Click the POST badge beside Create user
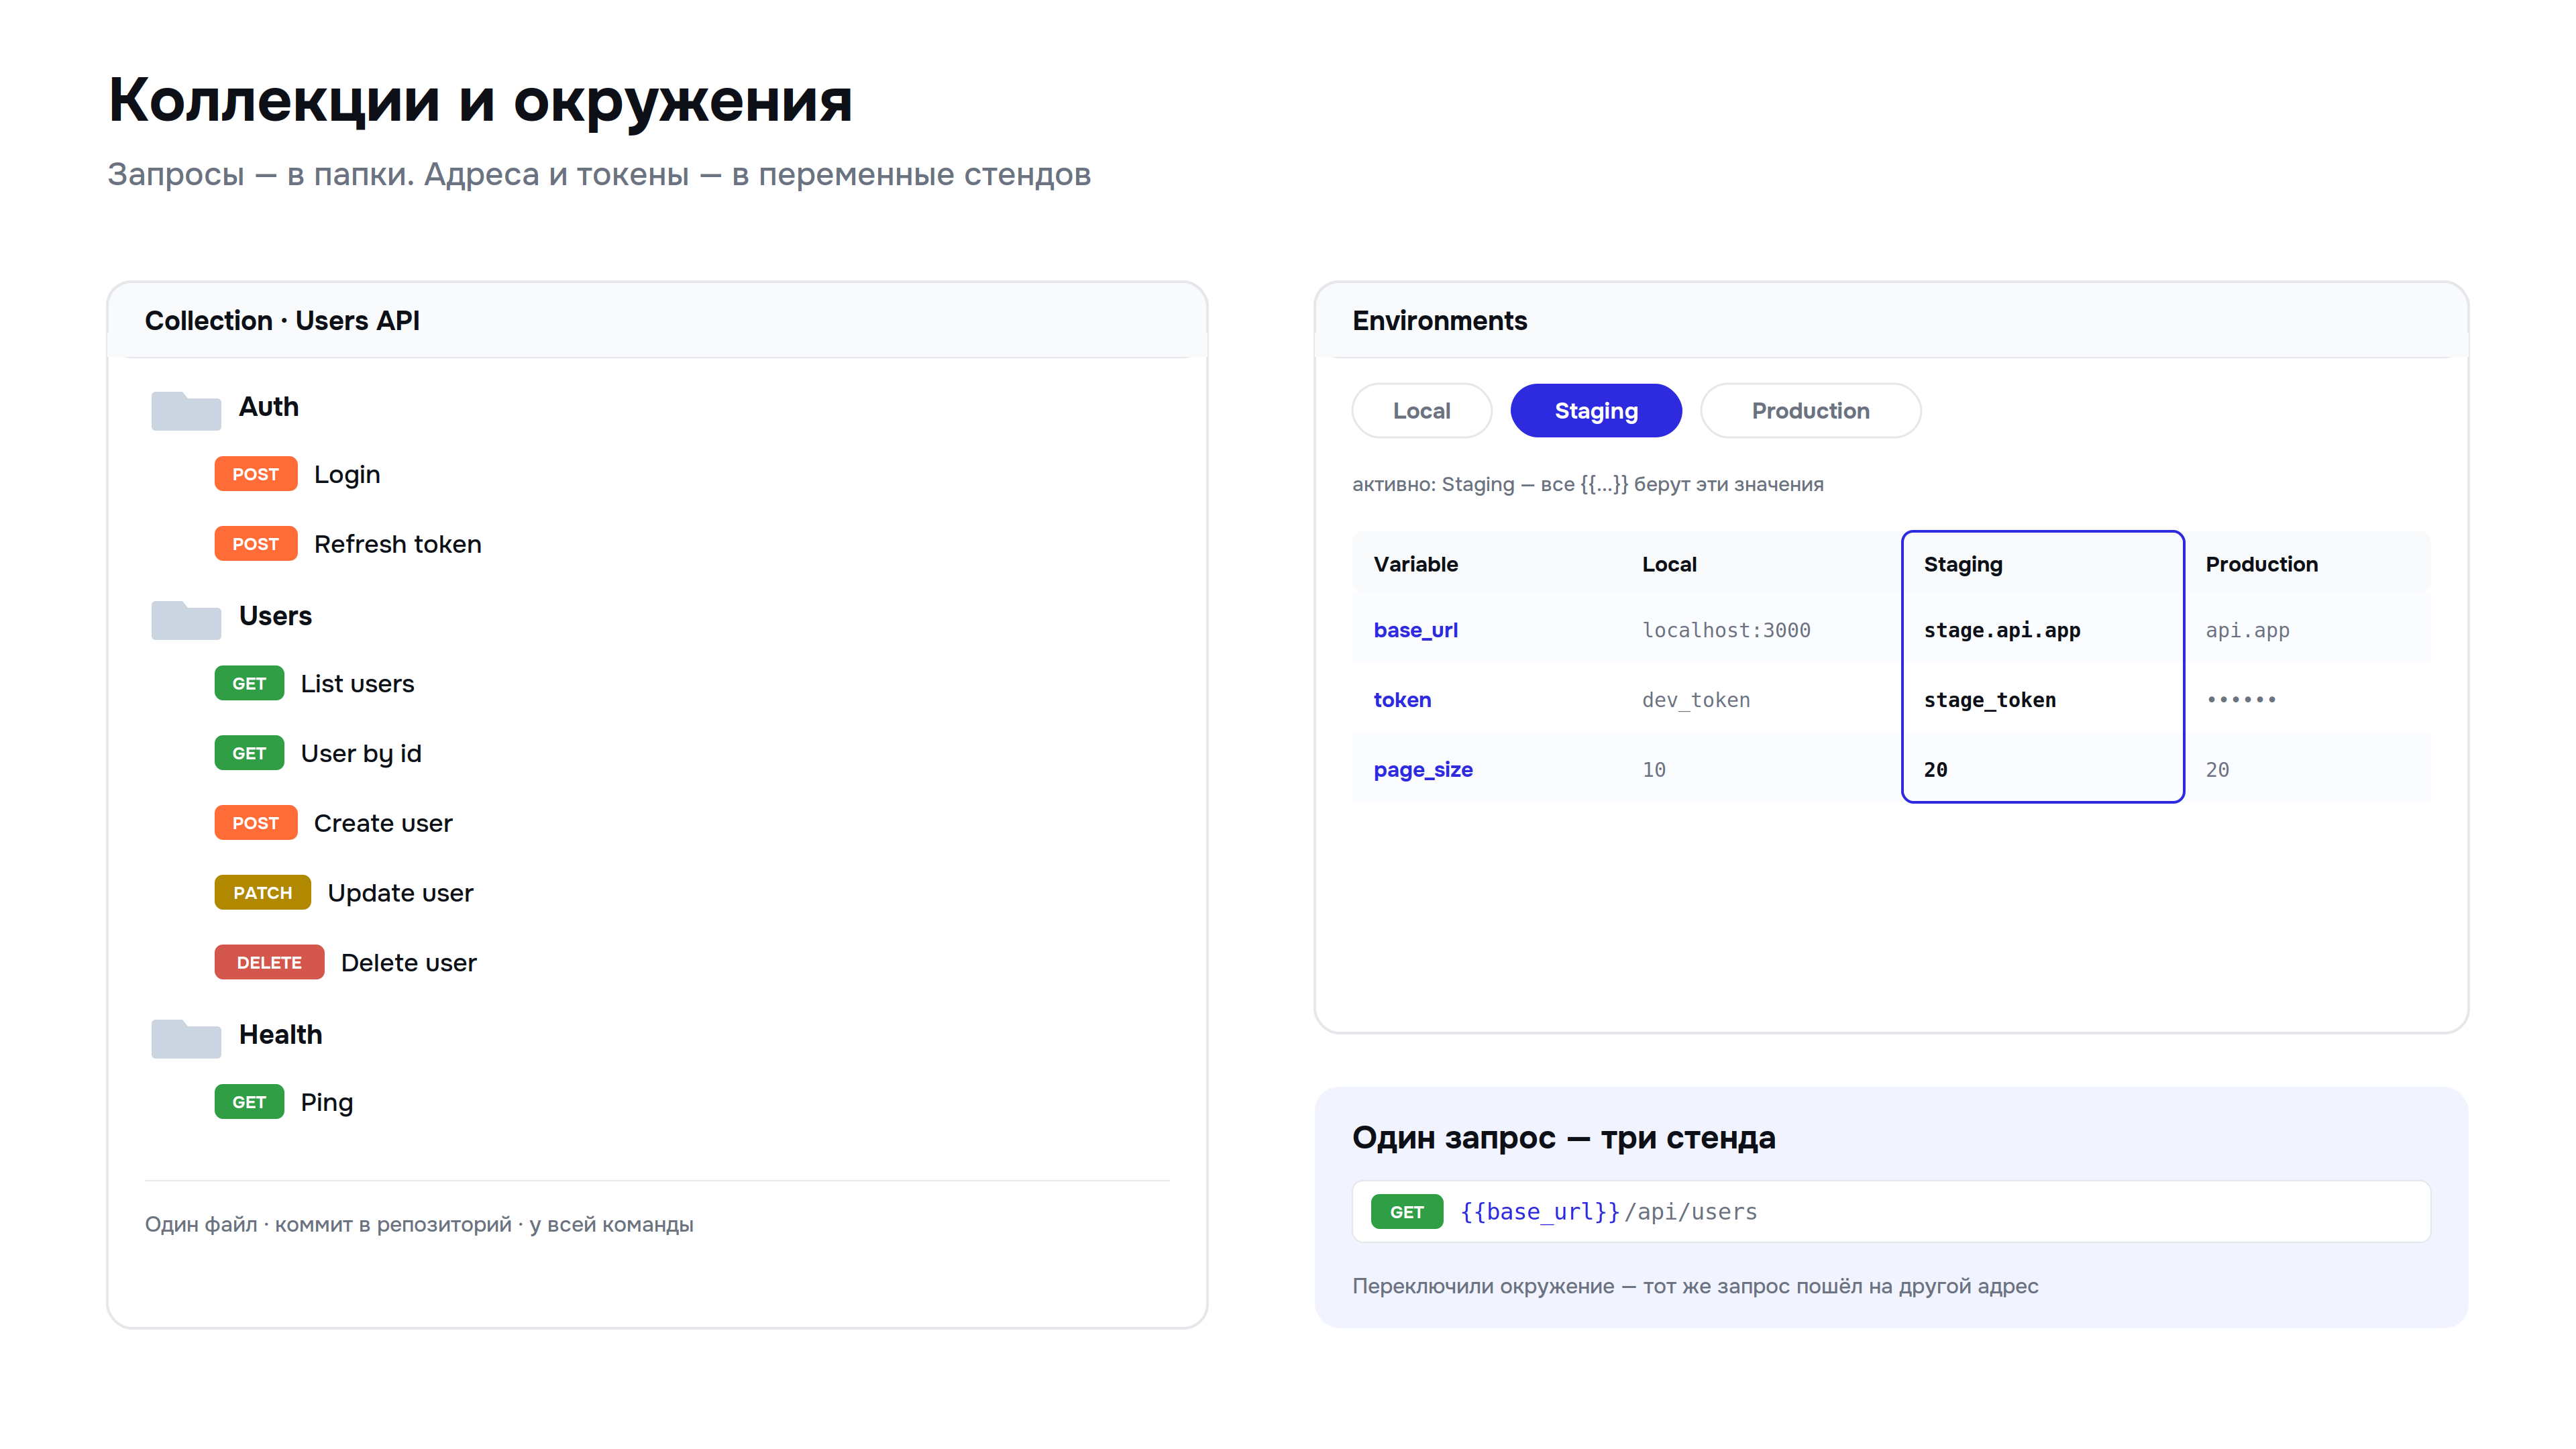Screen dimensions: 2576x1449 point(256,823)
